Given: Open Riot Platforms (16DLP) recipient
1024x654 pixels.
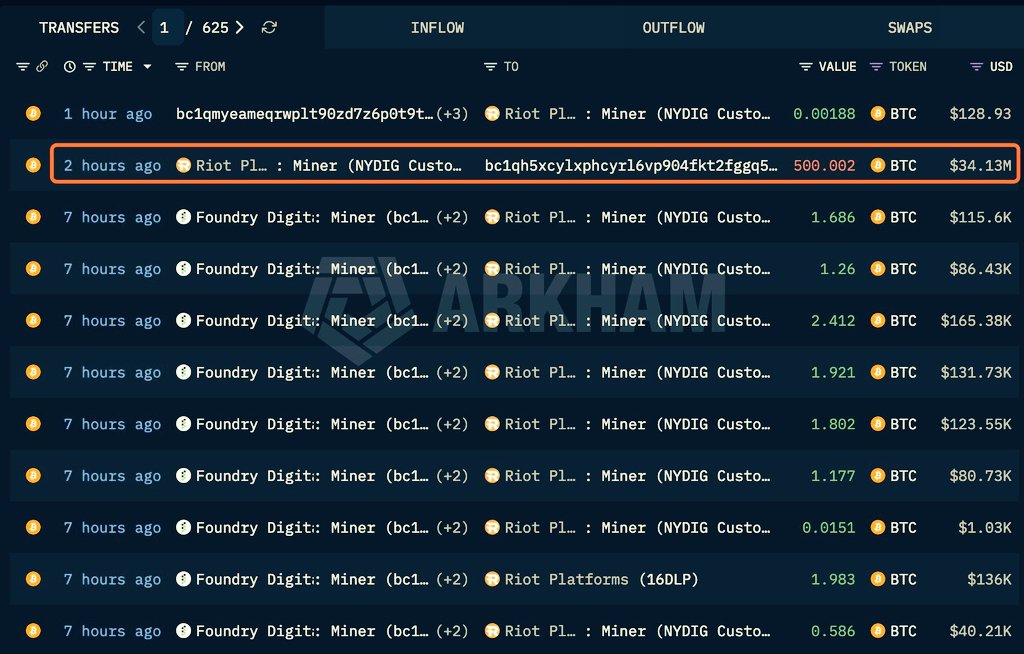Looking at the screenshot, I should pos(601,580).
